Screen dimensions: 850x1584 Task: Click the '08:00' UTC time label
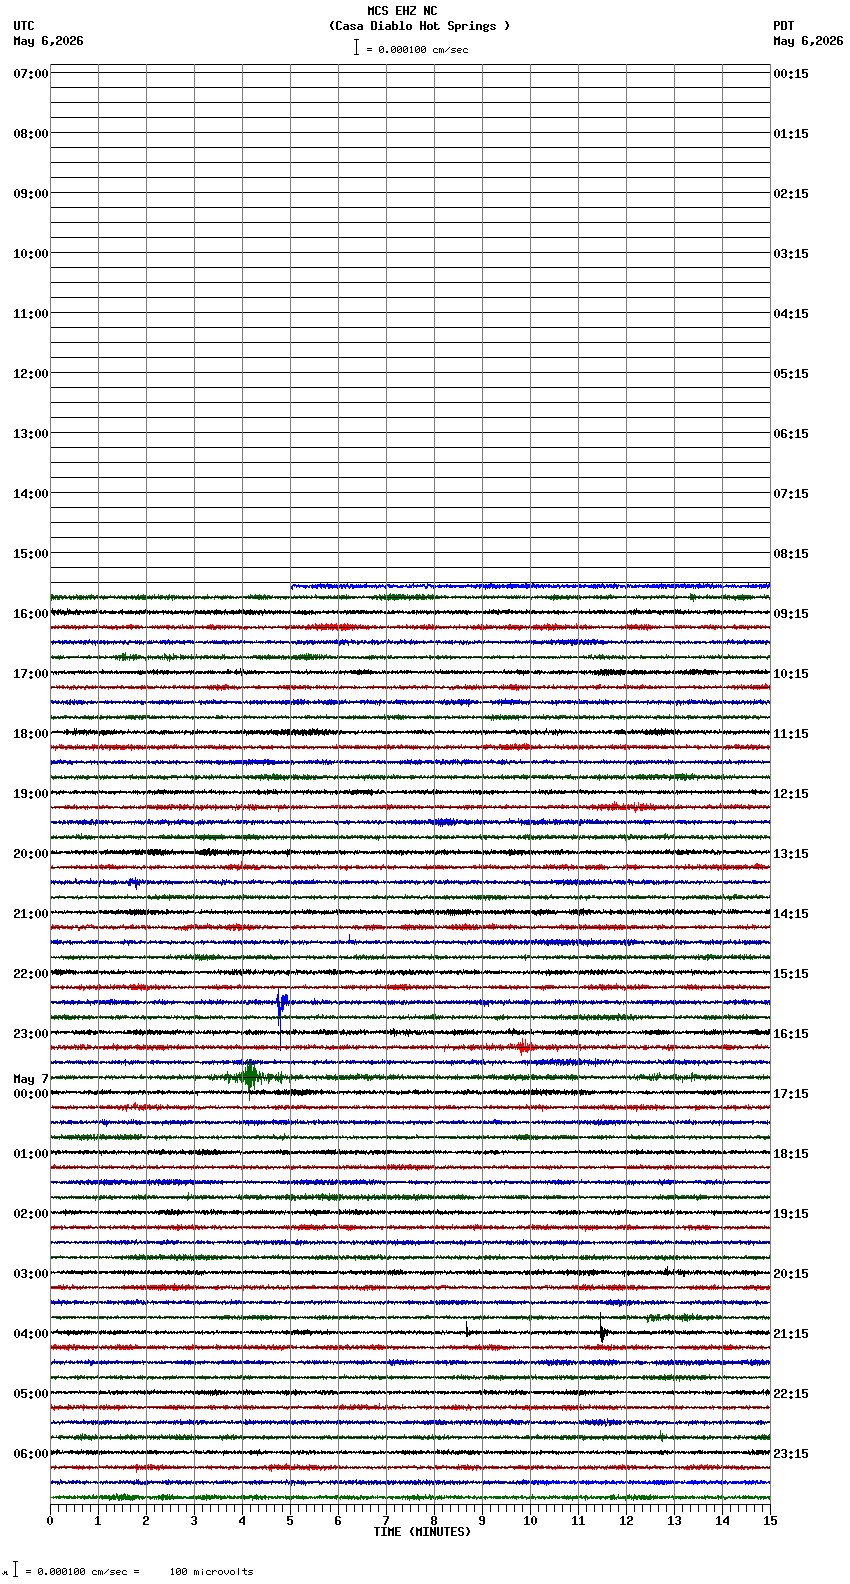pyautogui.click(x=30, y=134)
